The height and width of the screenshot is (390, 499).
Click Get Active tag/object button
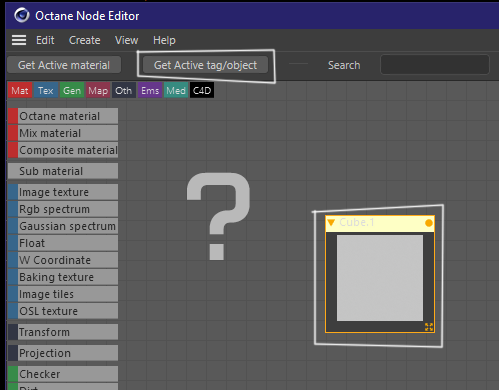pos(205,65)
